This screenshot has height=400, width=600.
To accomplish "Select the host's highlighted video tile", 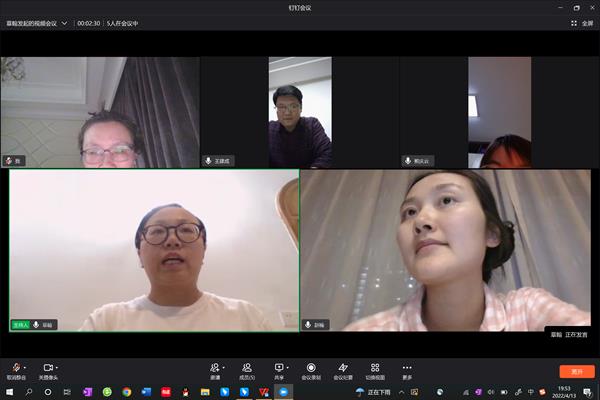I will 154,250.
